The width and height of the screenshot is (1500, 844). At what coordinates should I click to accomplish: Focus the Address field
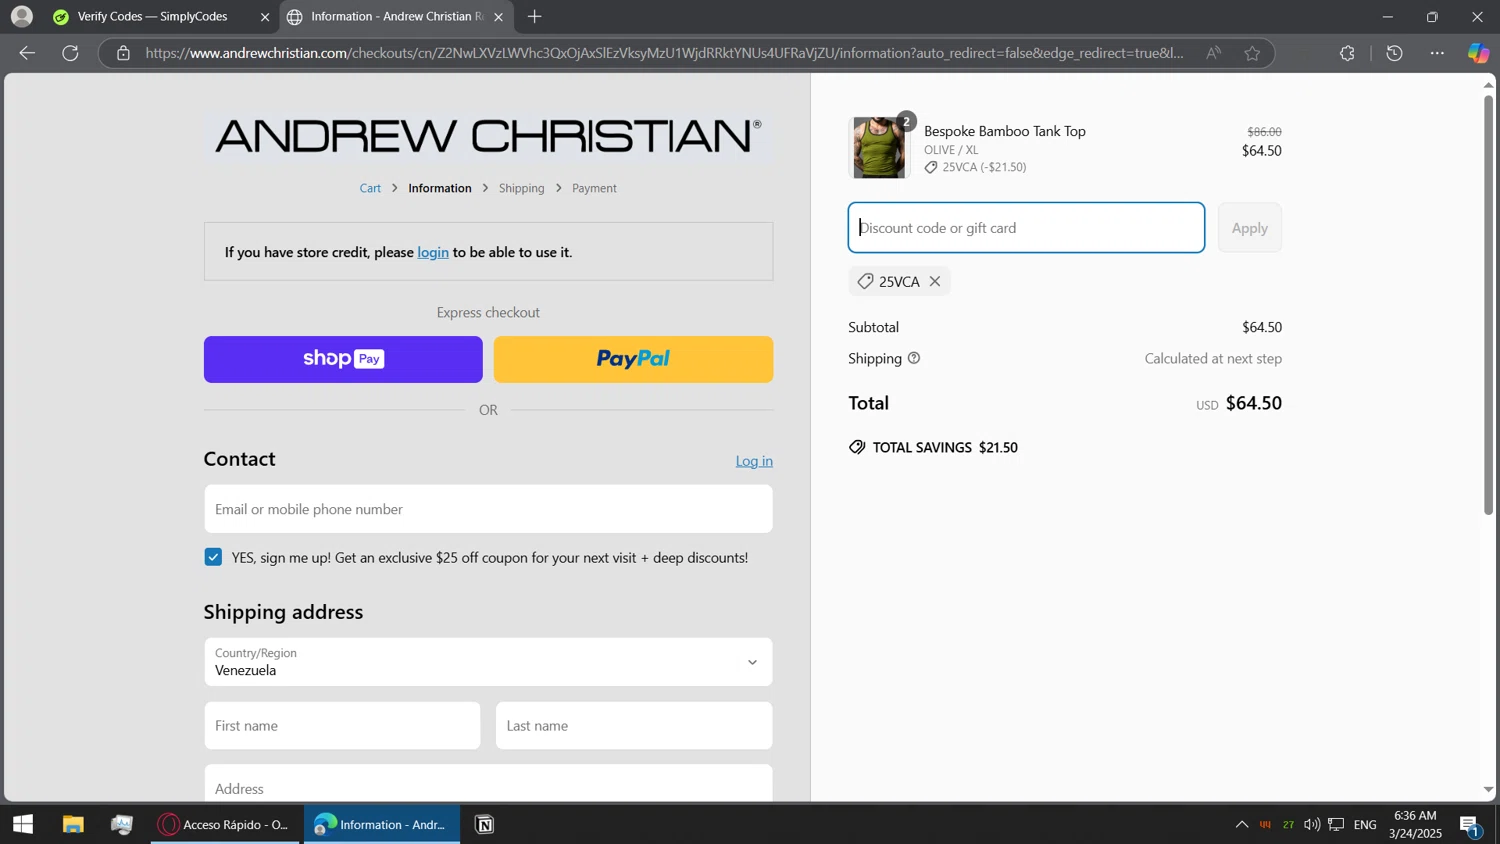coord(488,784)
